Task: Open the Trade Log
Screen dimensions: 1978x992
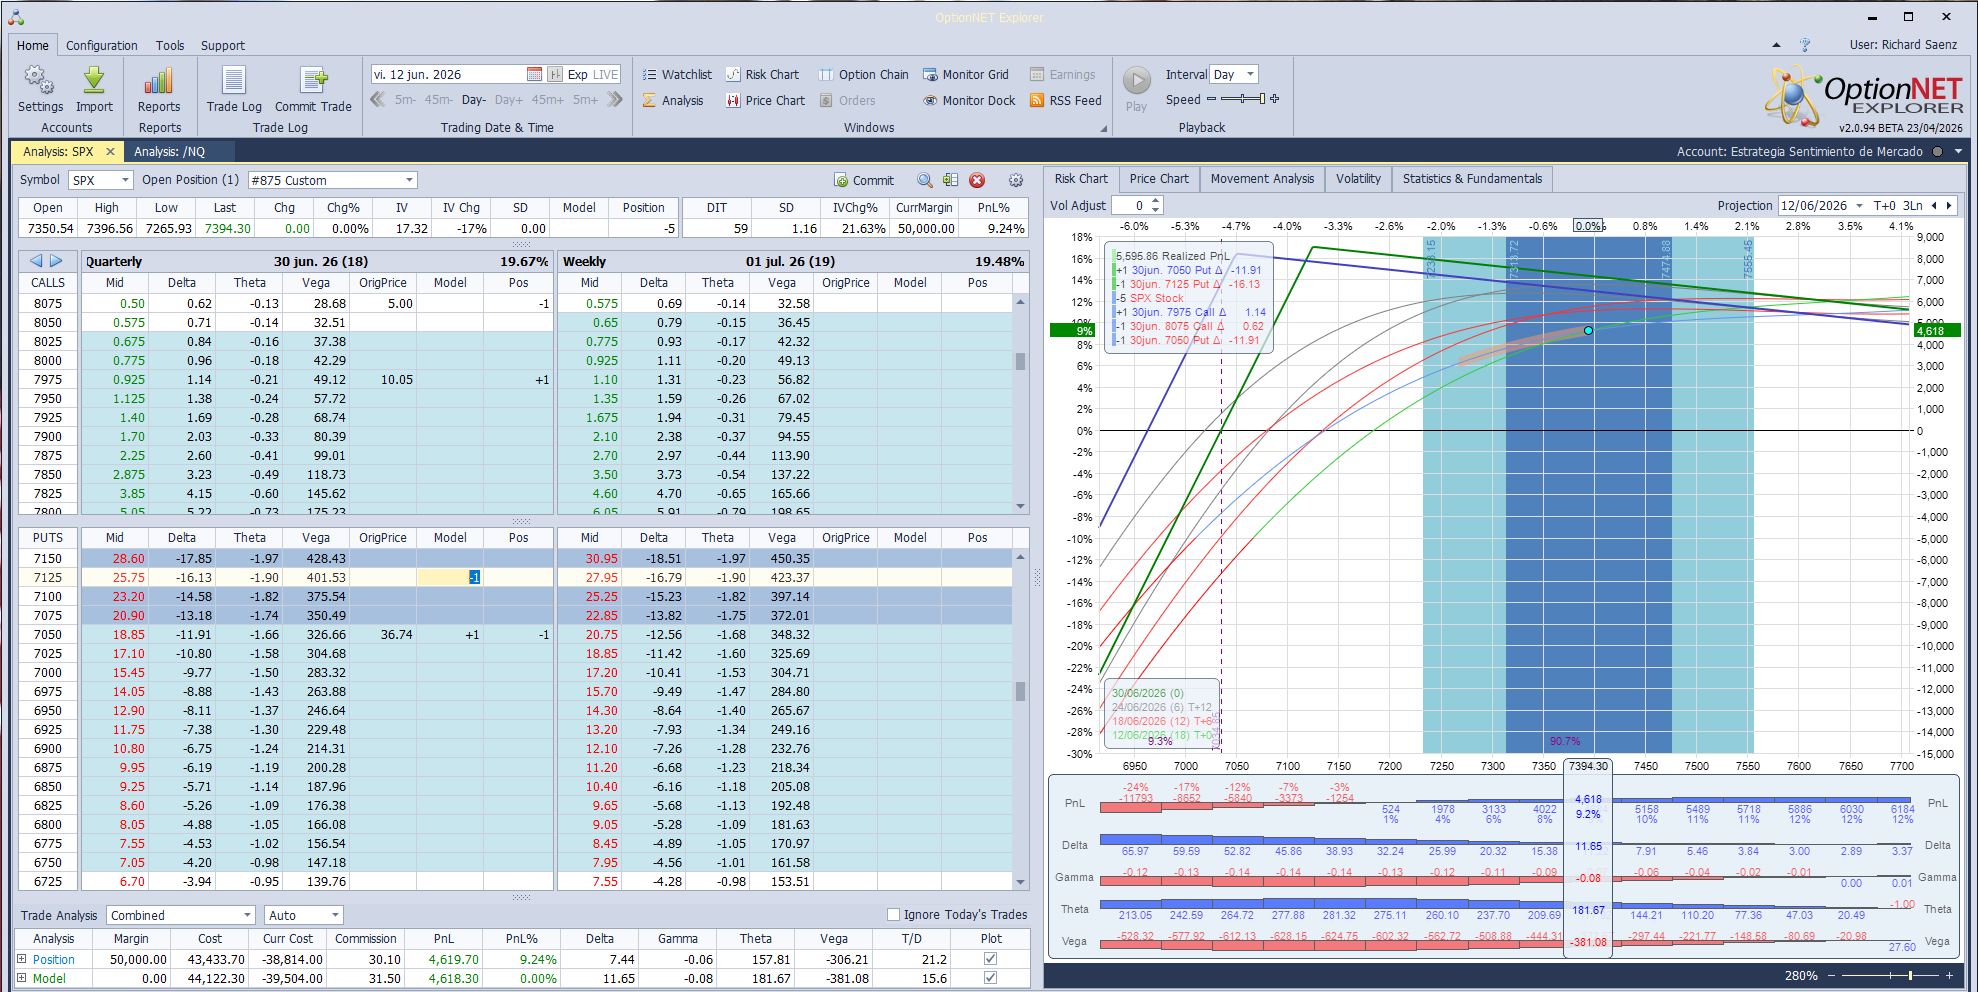Action: pyautogui.click(x=234, y=89)
